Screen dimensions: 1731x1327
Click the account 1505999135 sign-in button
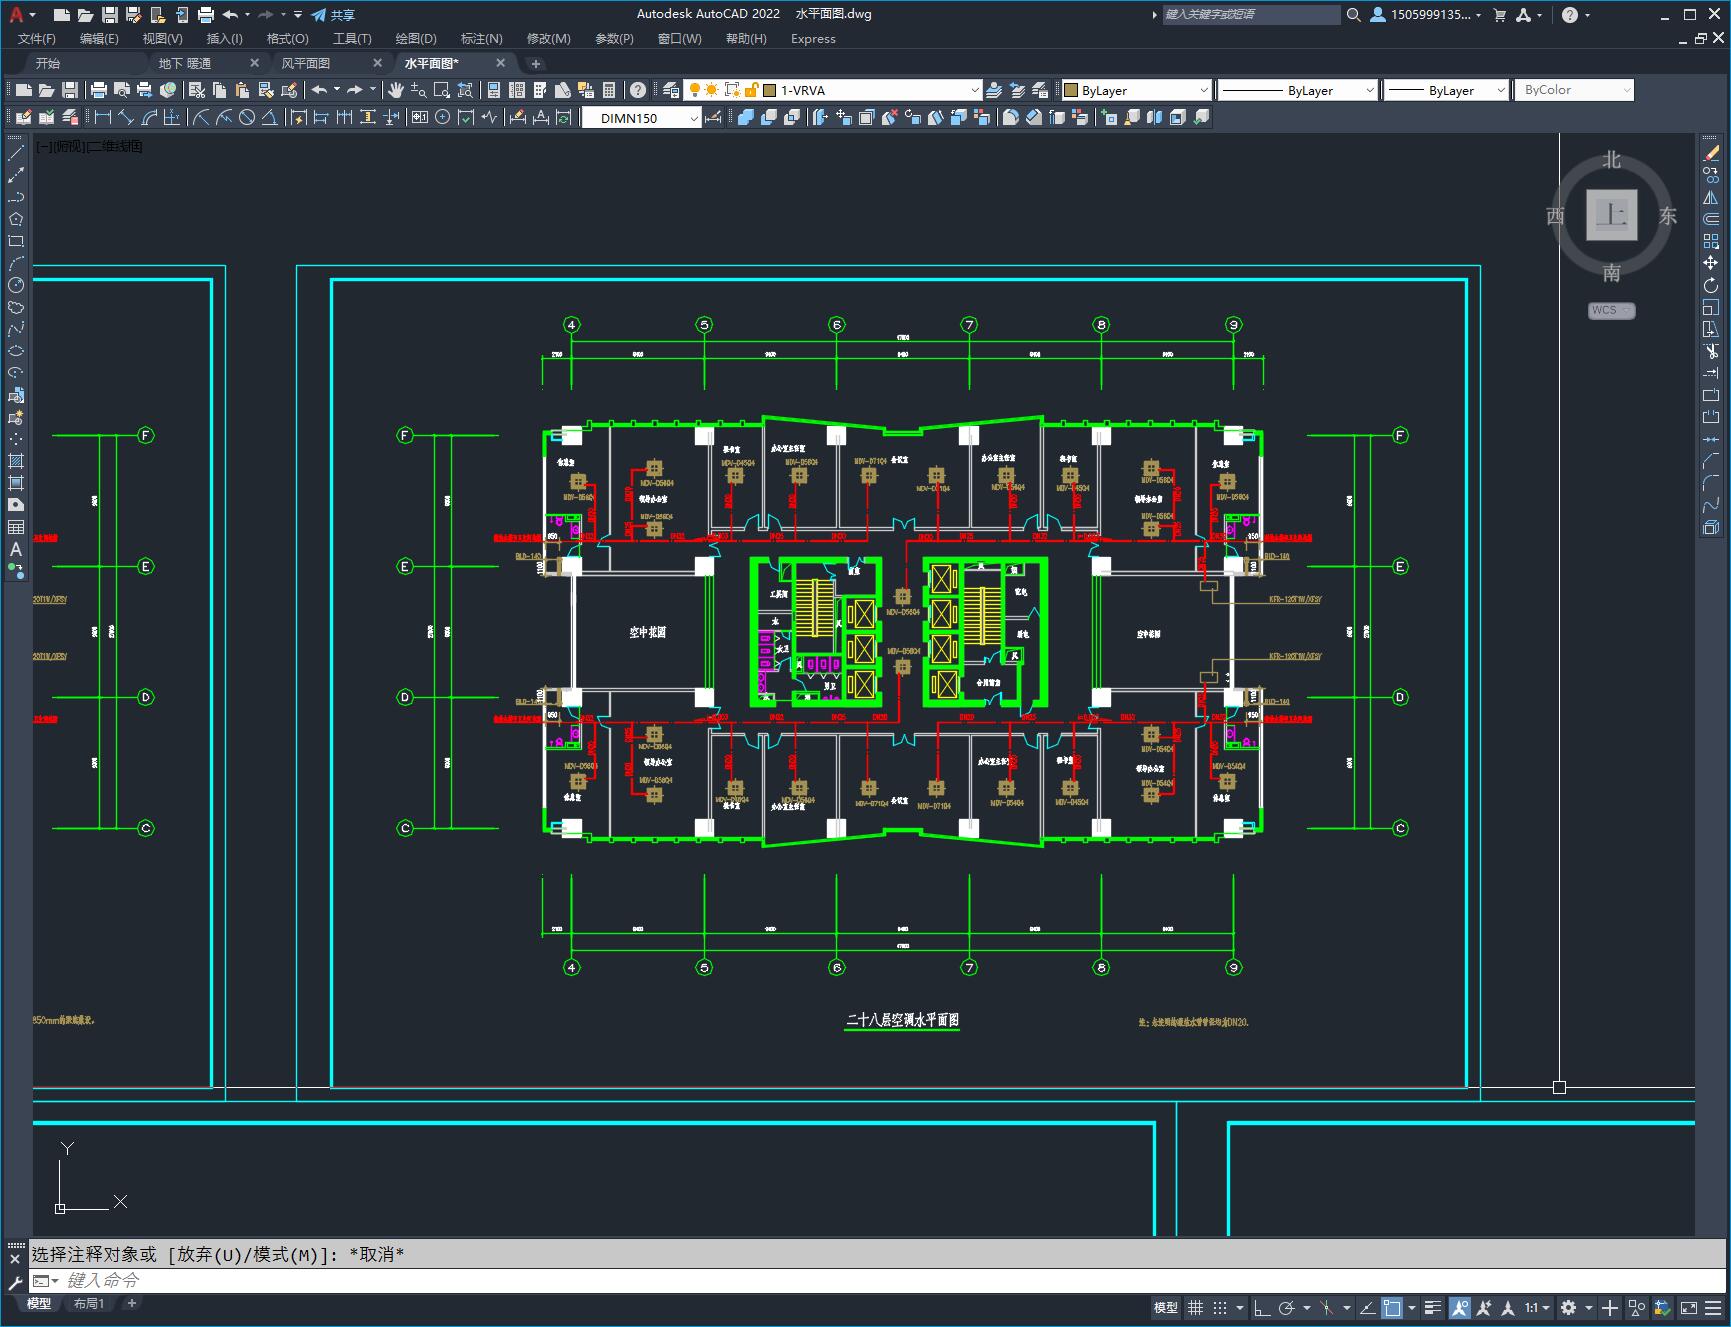point(1427,14)
